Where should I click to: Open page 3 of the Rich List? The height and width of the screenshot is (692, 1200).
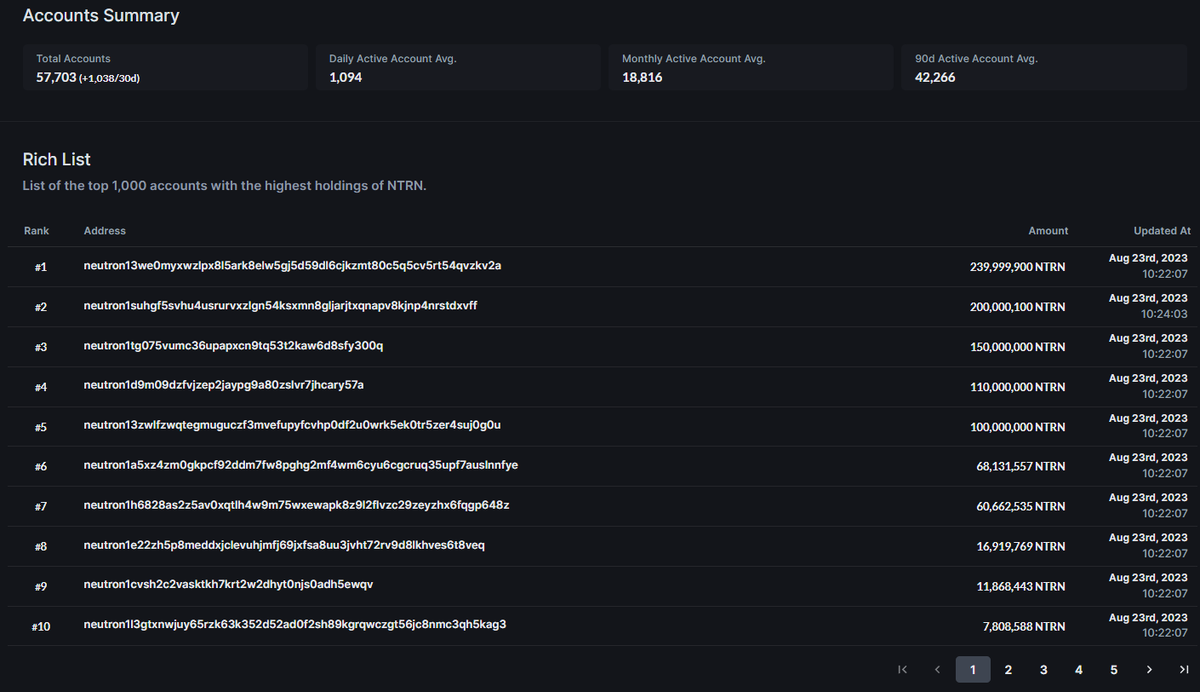point(1043,669)
